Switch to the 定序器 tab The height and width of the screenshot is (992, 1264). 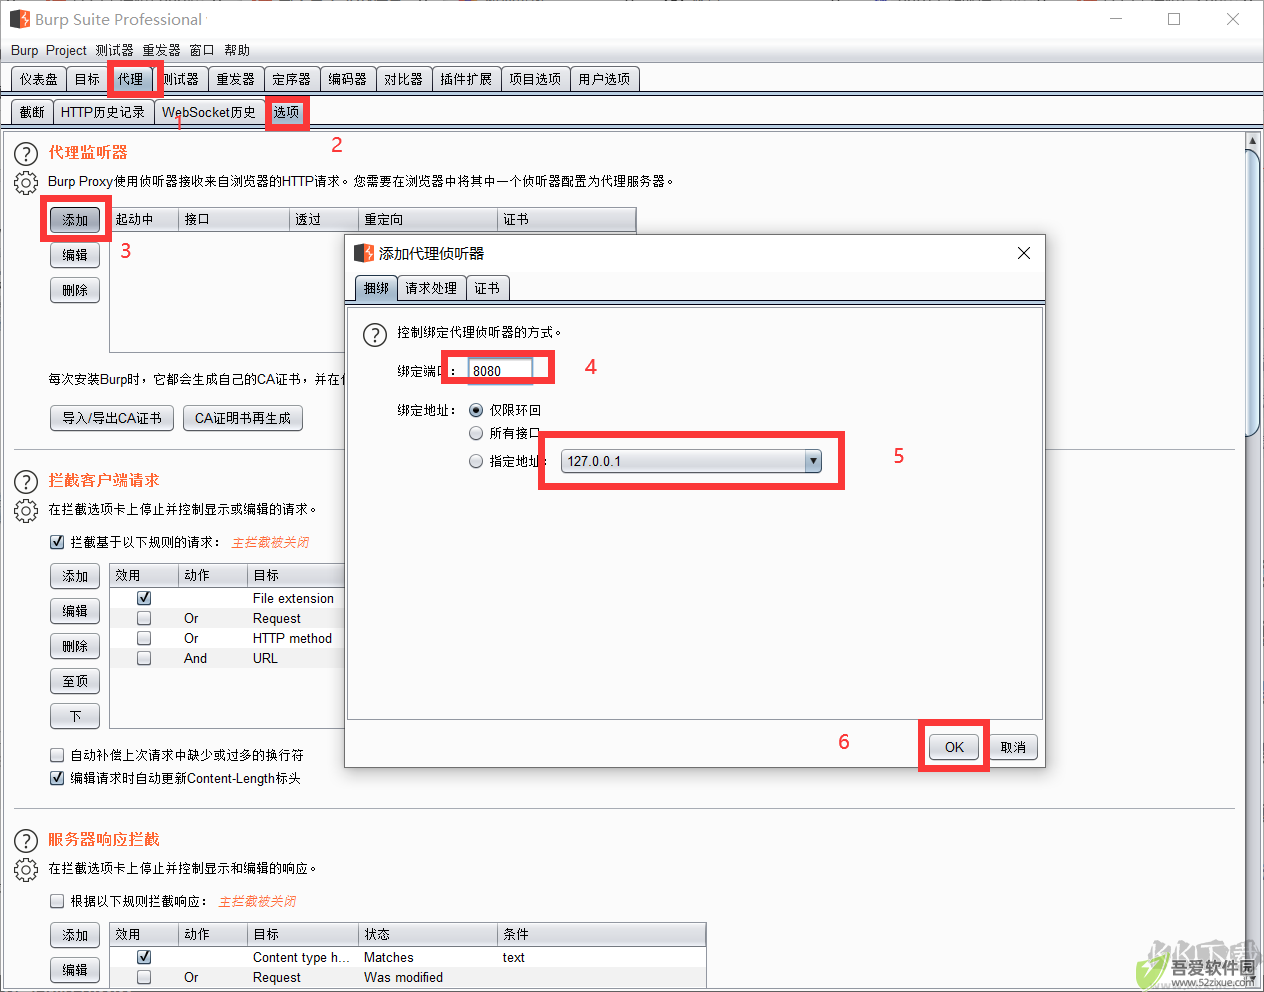tap(291, 79)
